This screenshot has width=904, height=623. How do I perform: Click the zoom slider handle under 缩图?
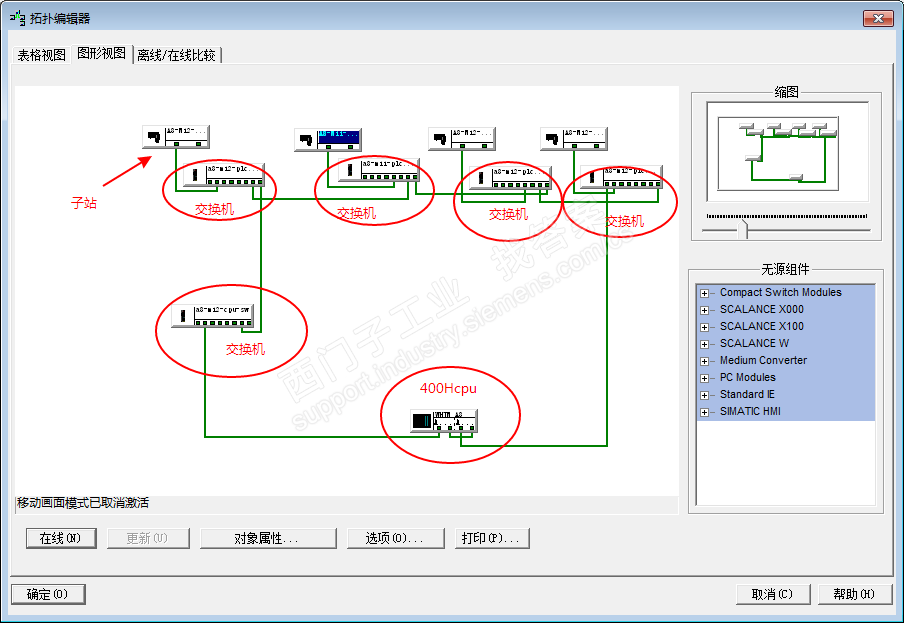(744, 229)
